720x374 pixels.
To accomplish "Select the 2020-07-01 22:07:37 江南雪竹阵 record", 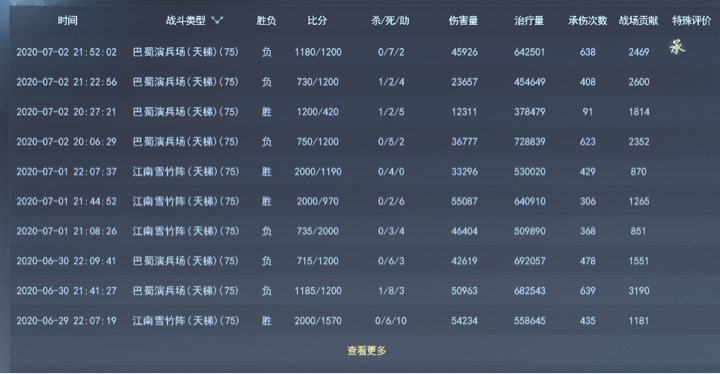I will tap(364, 171).
